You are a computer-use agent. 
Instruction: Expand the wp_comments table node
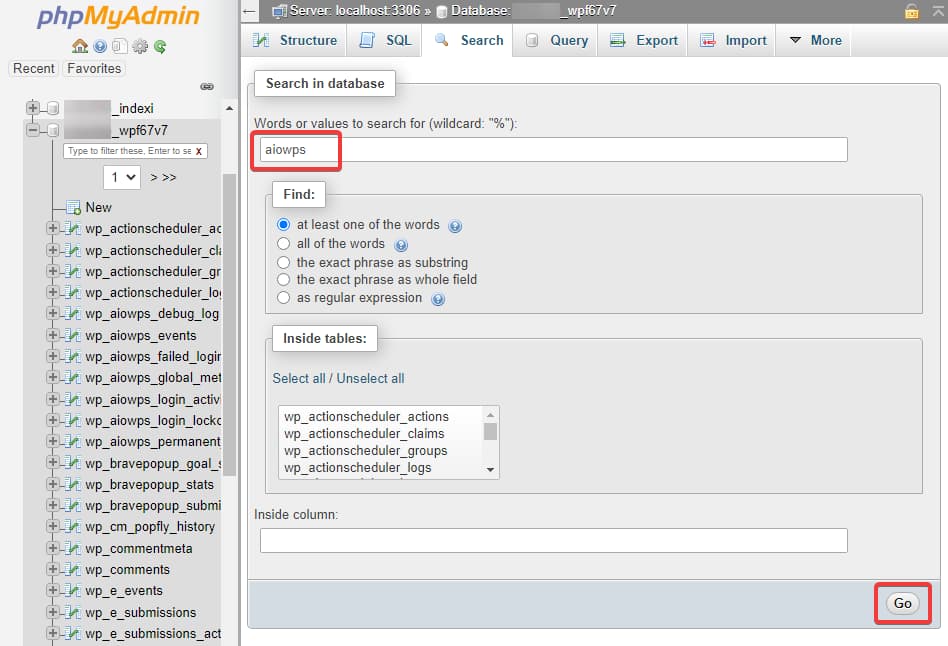pos(53,569)
